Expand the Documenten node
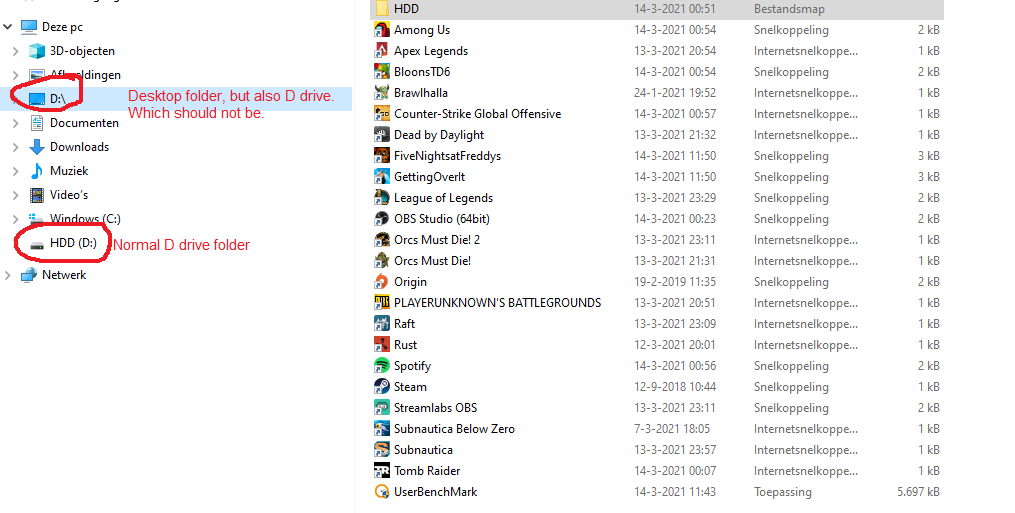1015x513 pixels. point(16,122)
